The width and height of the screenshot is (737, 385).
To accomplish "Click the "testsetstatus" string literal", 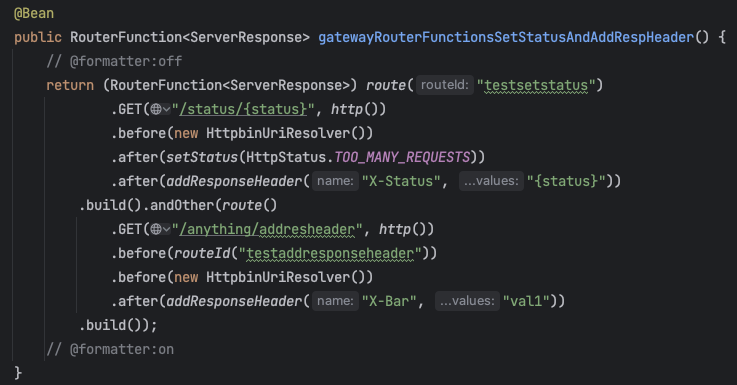I will pyautogui.click(x=536, y=85).
